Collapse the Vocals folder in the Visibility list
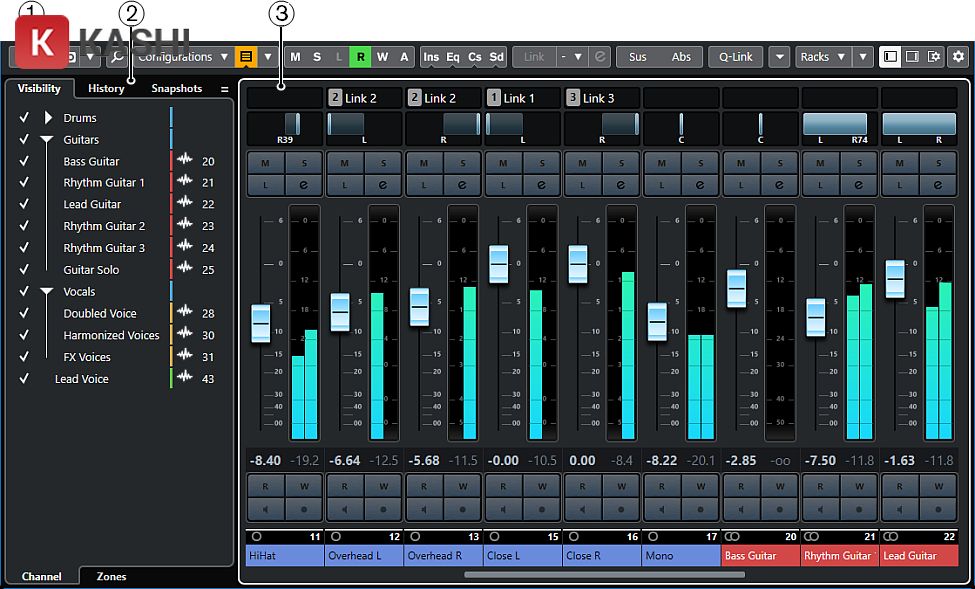This screenshot has height=589, width=975. click(45, 291)
